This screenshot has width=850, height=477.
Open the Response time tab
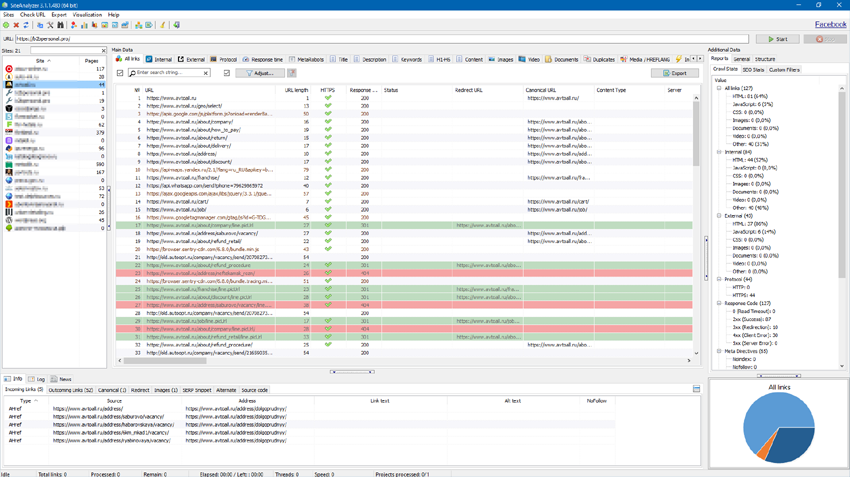click(263, 59)
